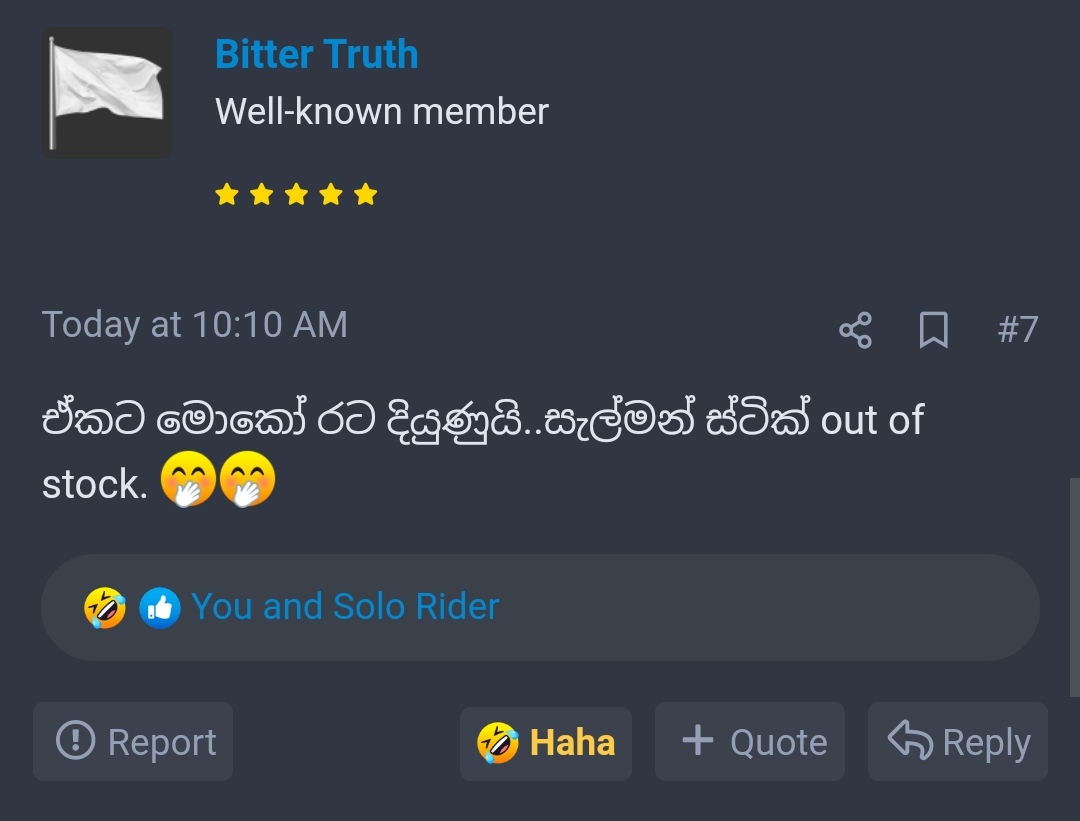Image resolution: width=1080 pixels, height=821 pixels.
Task: Toggle the Haha reaction button
Action: coord(546,743)
